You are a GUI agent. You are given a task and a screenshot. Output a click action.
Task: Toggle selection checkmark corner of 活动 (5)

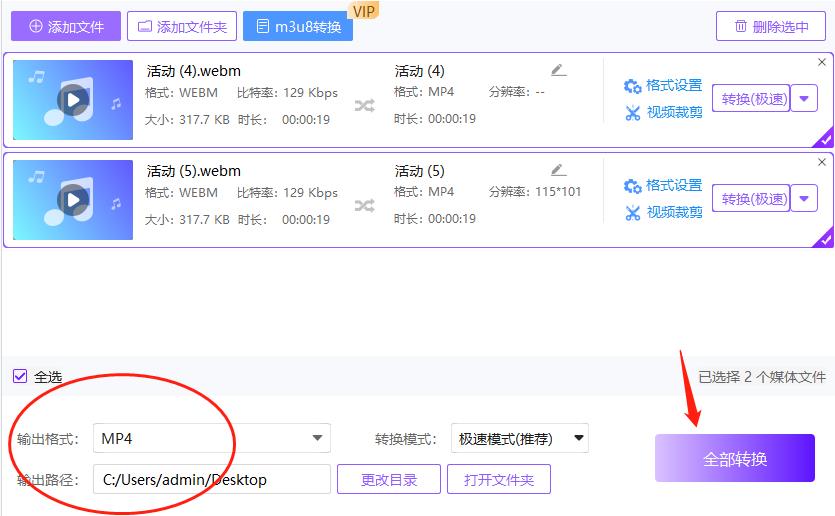point(824,239)
